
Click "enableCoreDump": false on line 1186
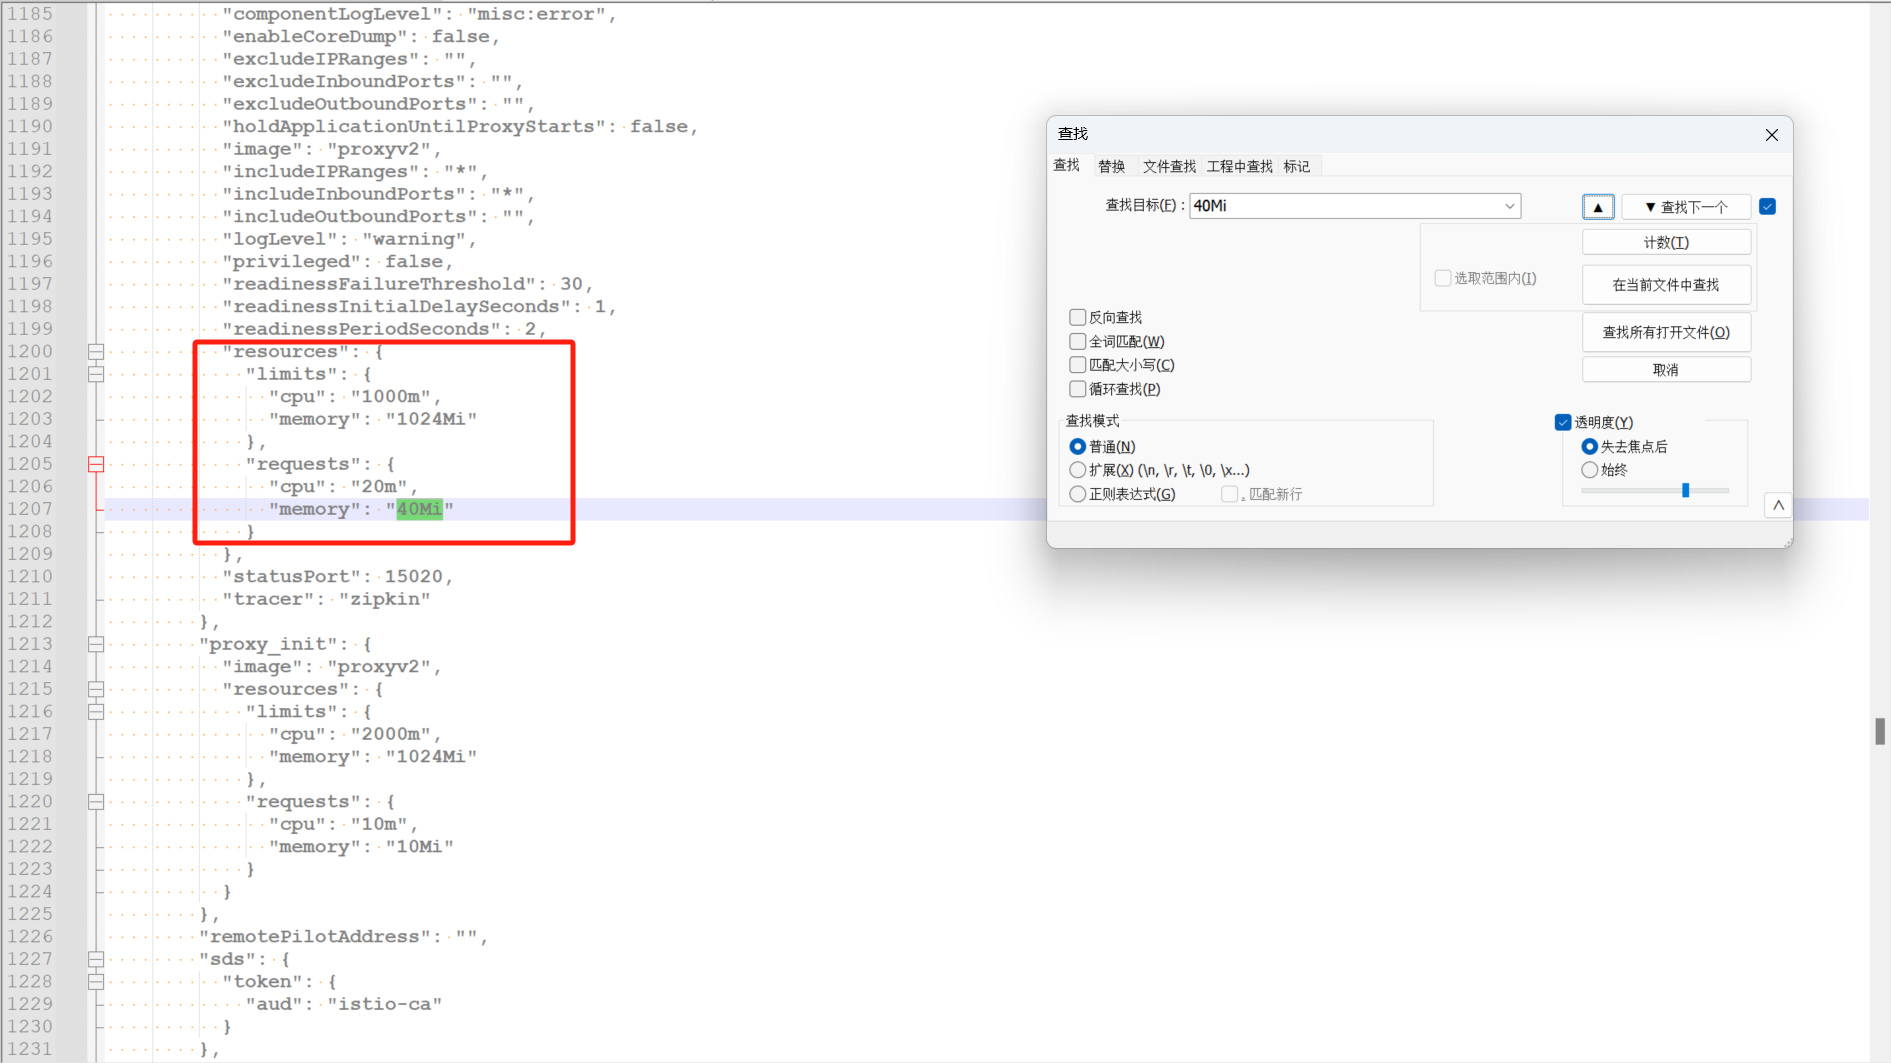(360, 37)
